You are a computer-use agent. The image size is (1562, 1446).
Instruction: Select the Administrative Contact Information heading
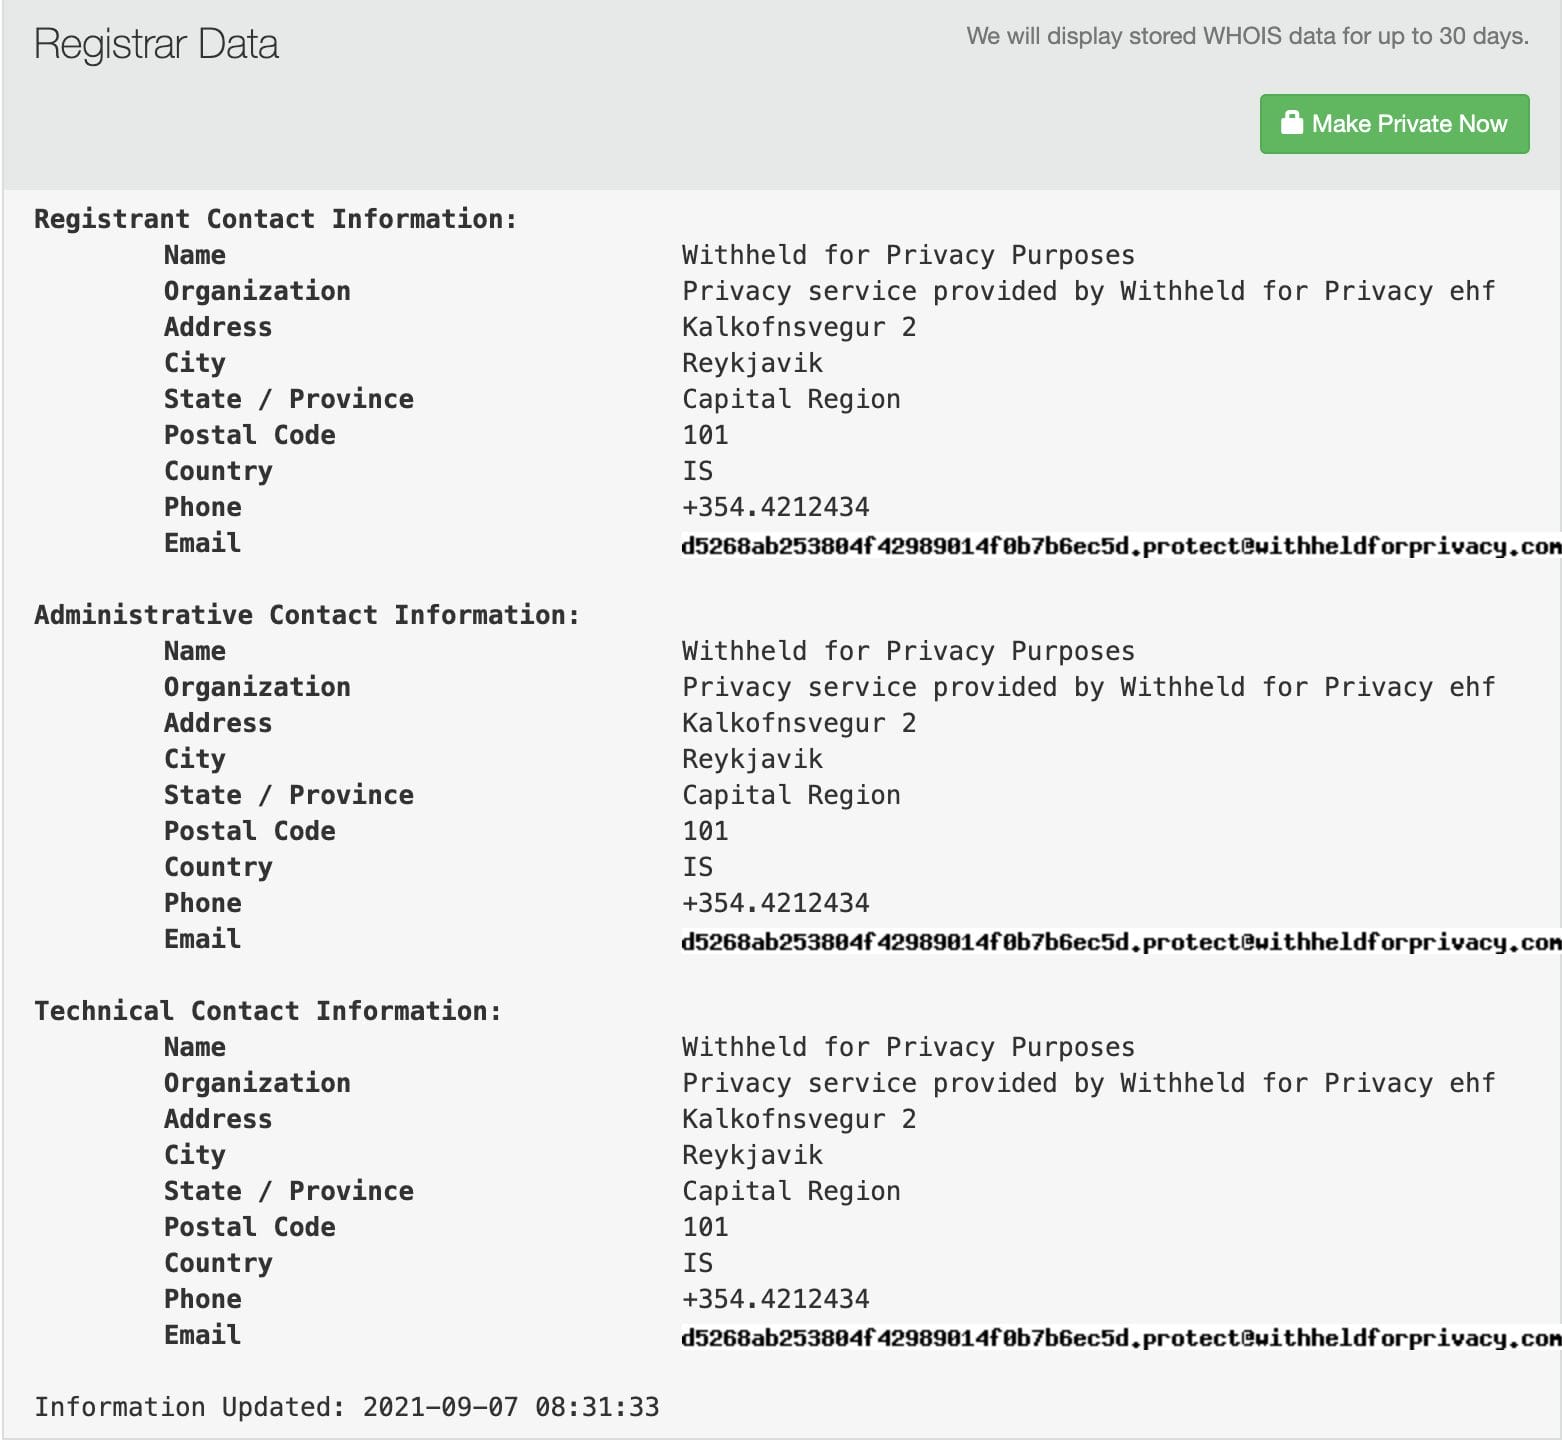pos(307,615)
